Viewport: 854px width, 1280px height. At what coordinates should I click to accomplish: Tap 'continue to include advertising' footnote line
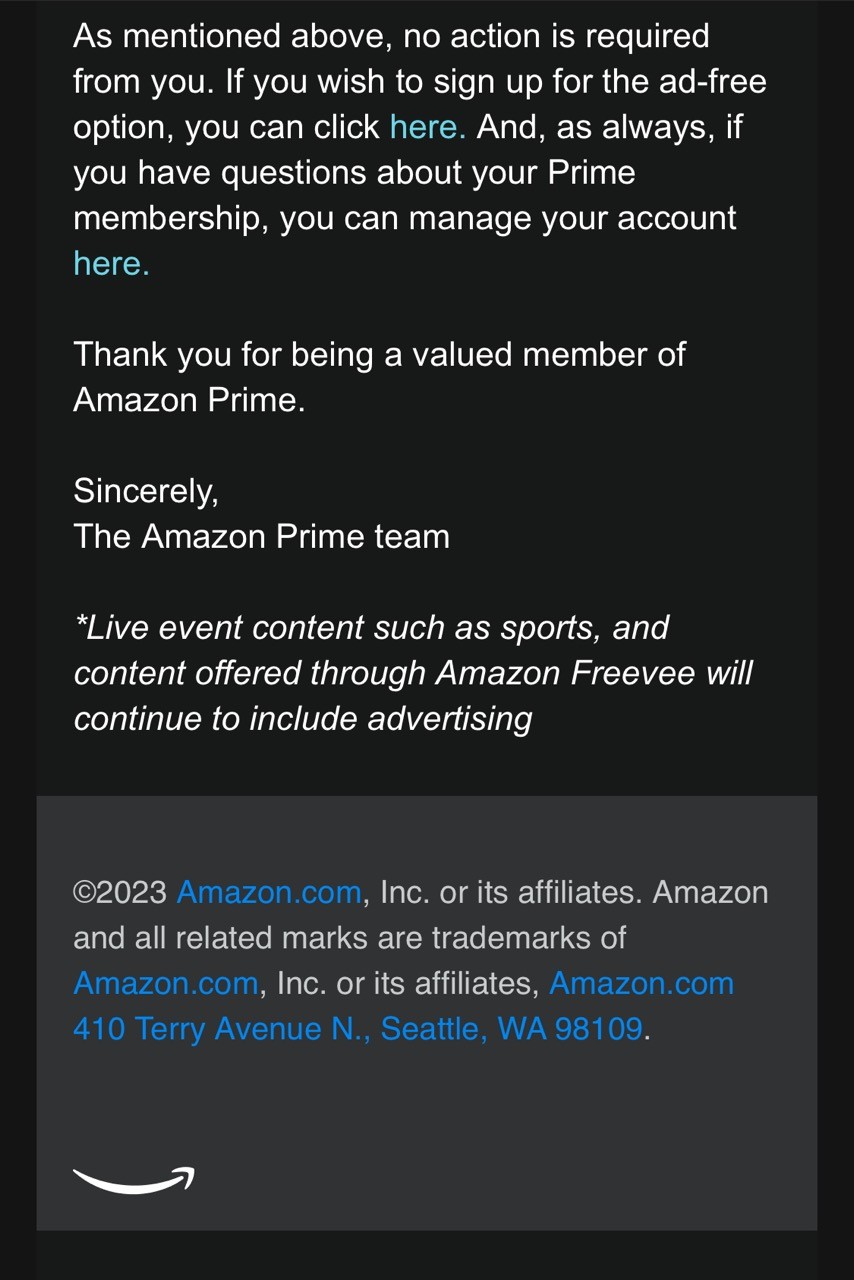coord(302,719)
